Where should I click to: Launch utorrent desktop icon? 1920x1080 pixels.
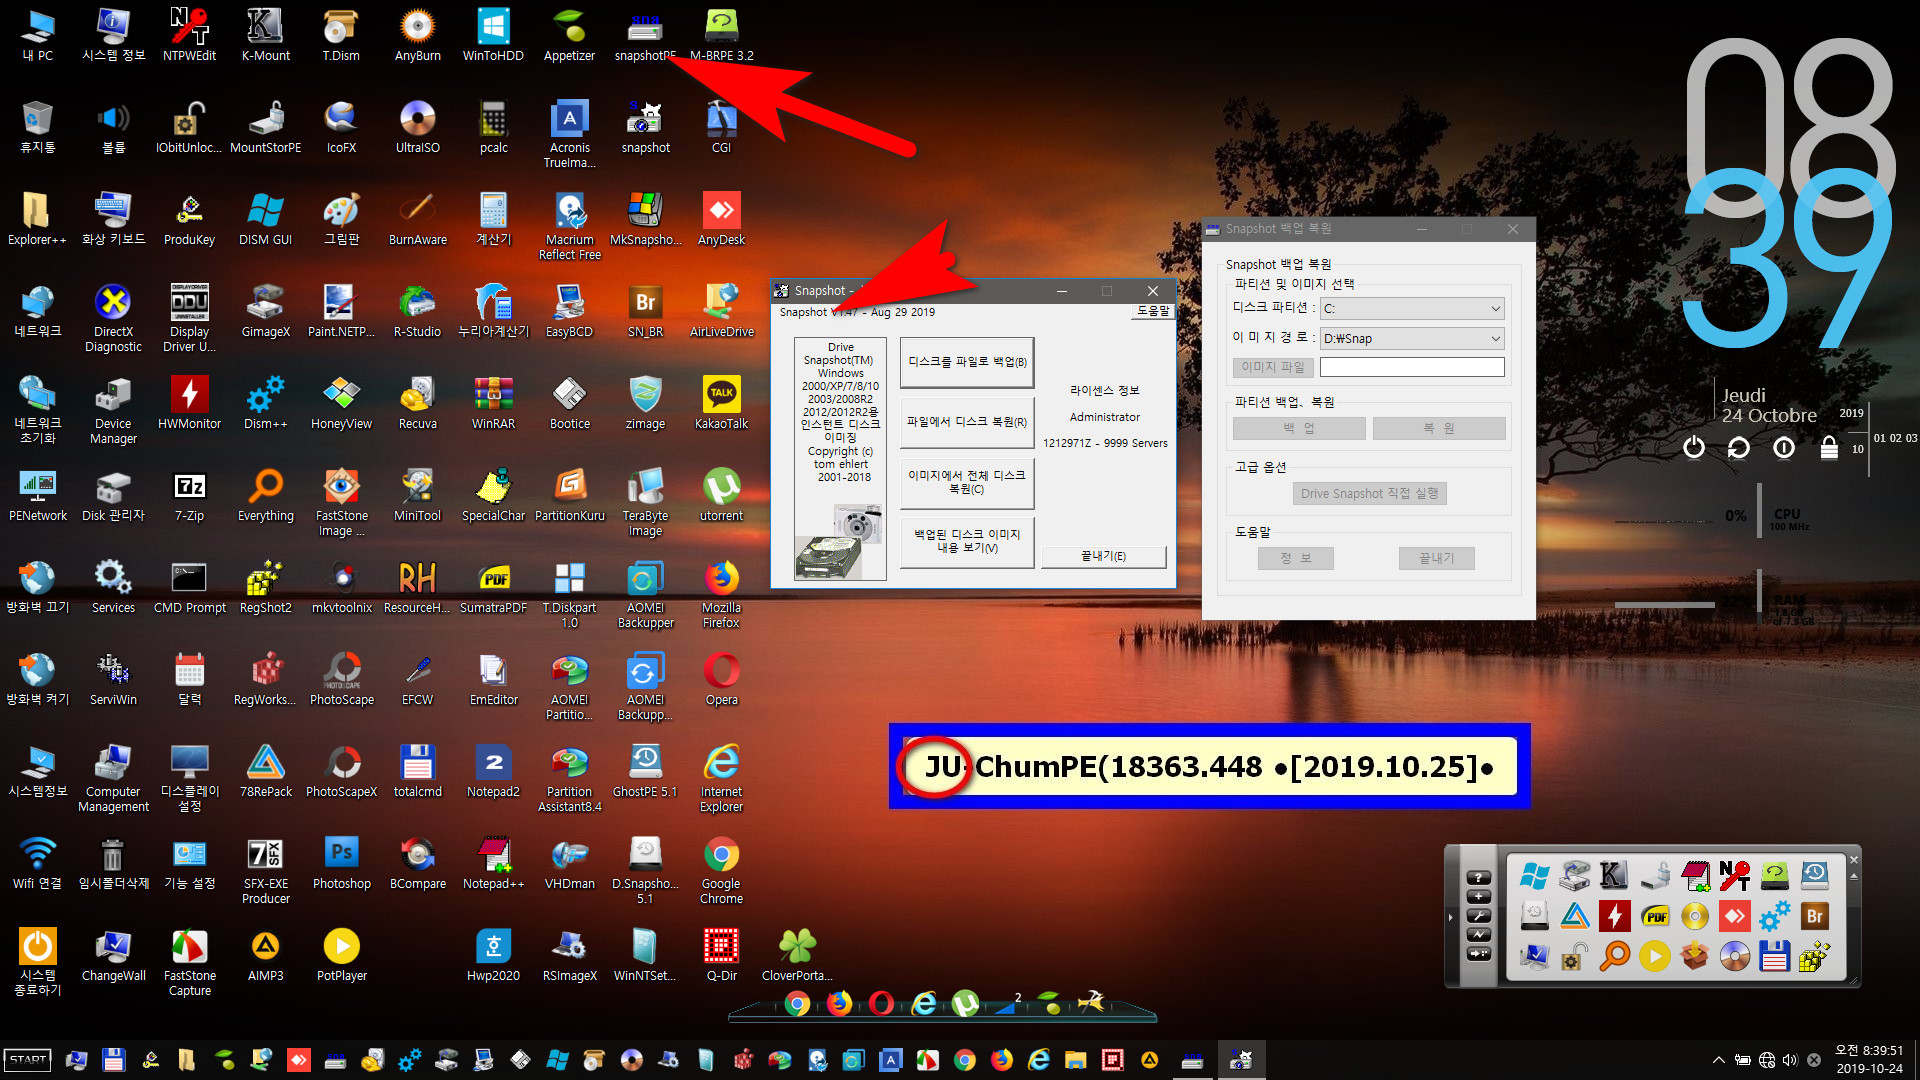click(x=721, y=494)
